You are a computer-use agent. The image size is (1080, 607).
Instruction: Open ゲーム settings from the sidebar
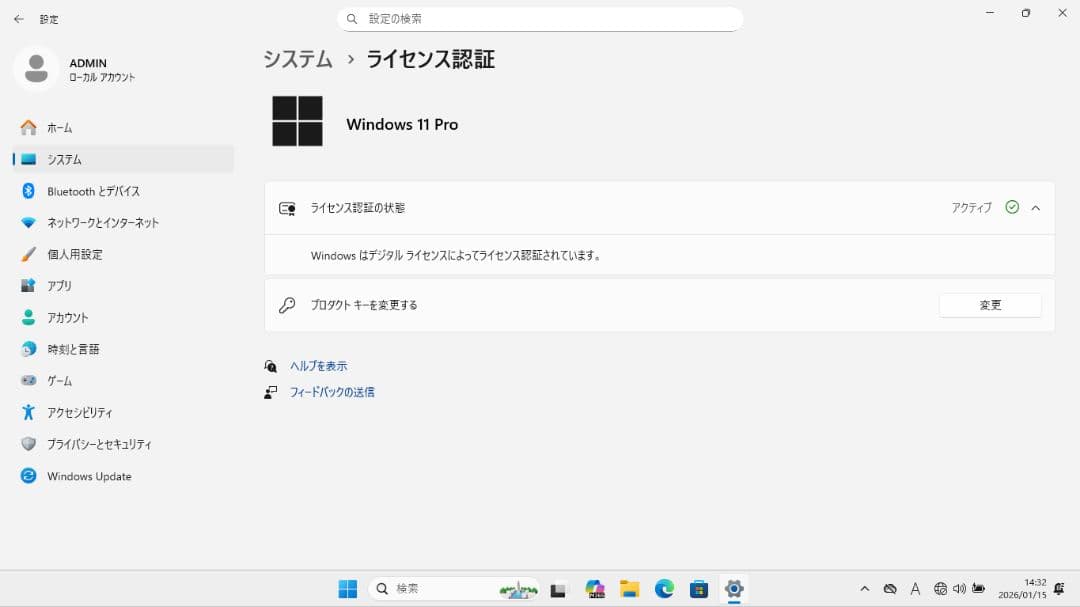click(x=64, y=380)
